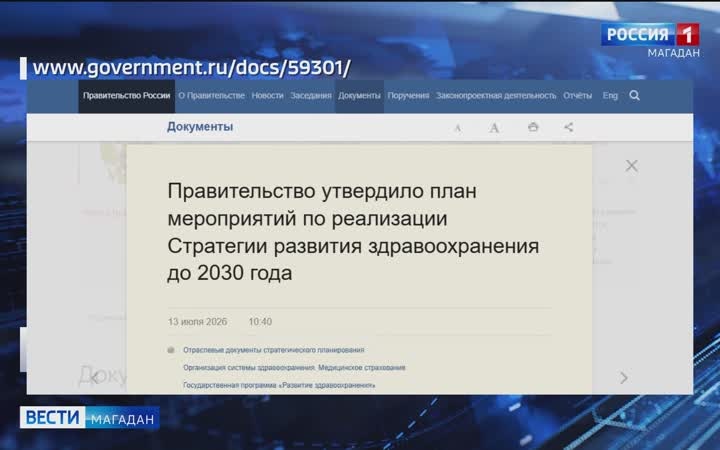Open Государственная программа «Развитие здравоохранения» link
720x450 pixels.
click(x=279, y=385)
